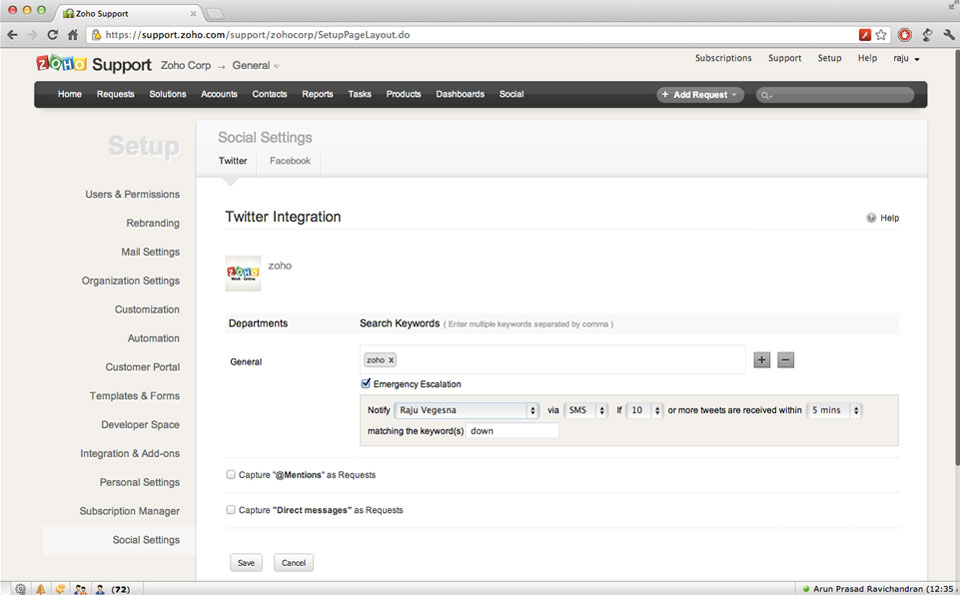
Task: Go to Organization Settings in sidebar
Action: [x=131, y=280]
